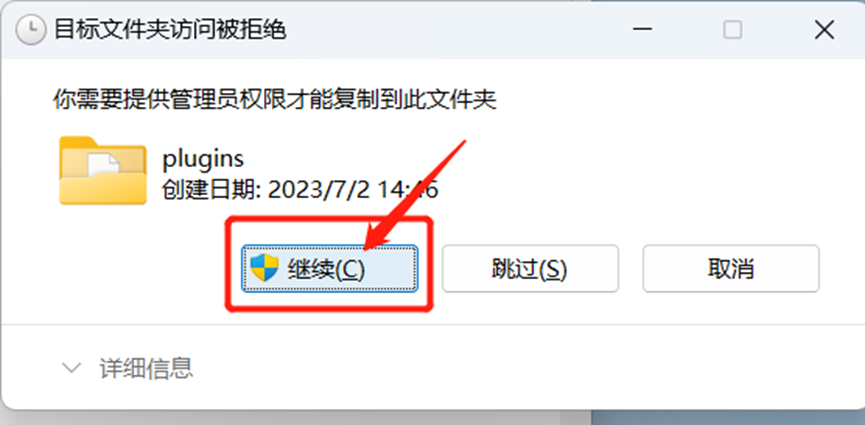Minimize the dialog window

coord(643,30)
